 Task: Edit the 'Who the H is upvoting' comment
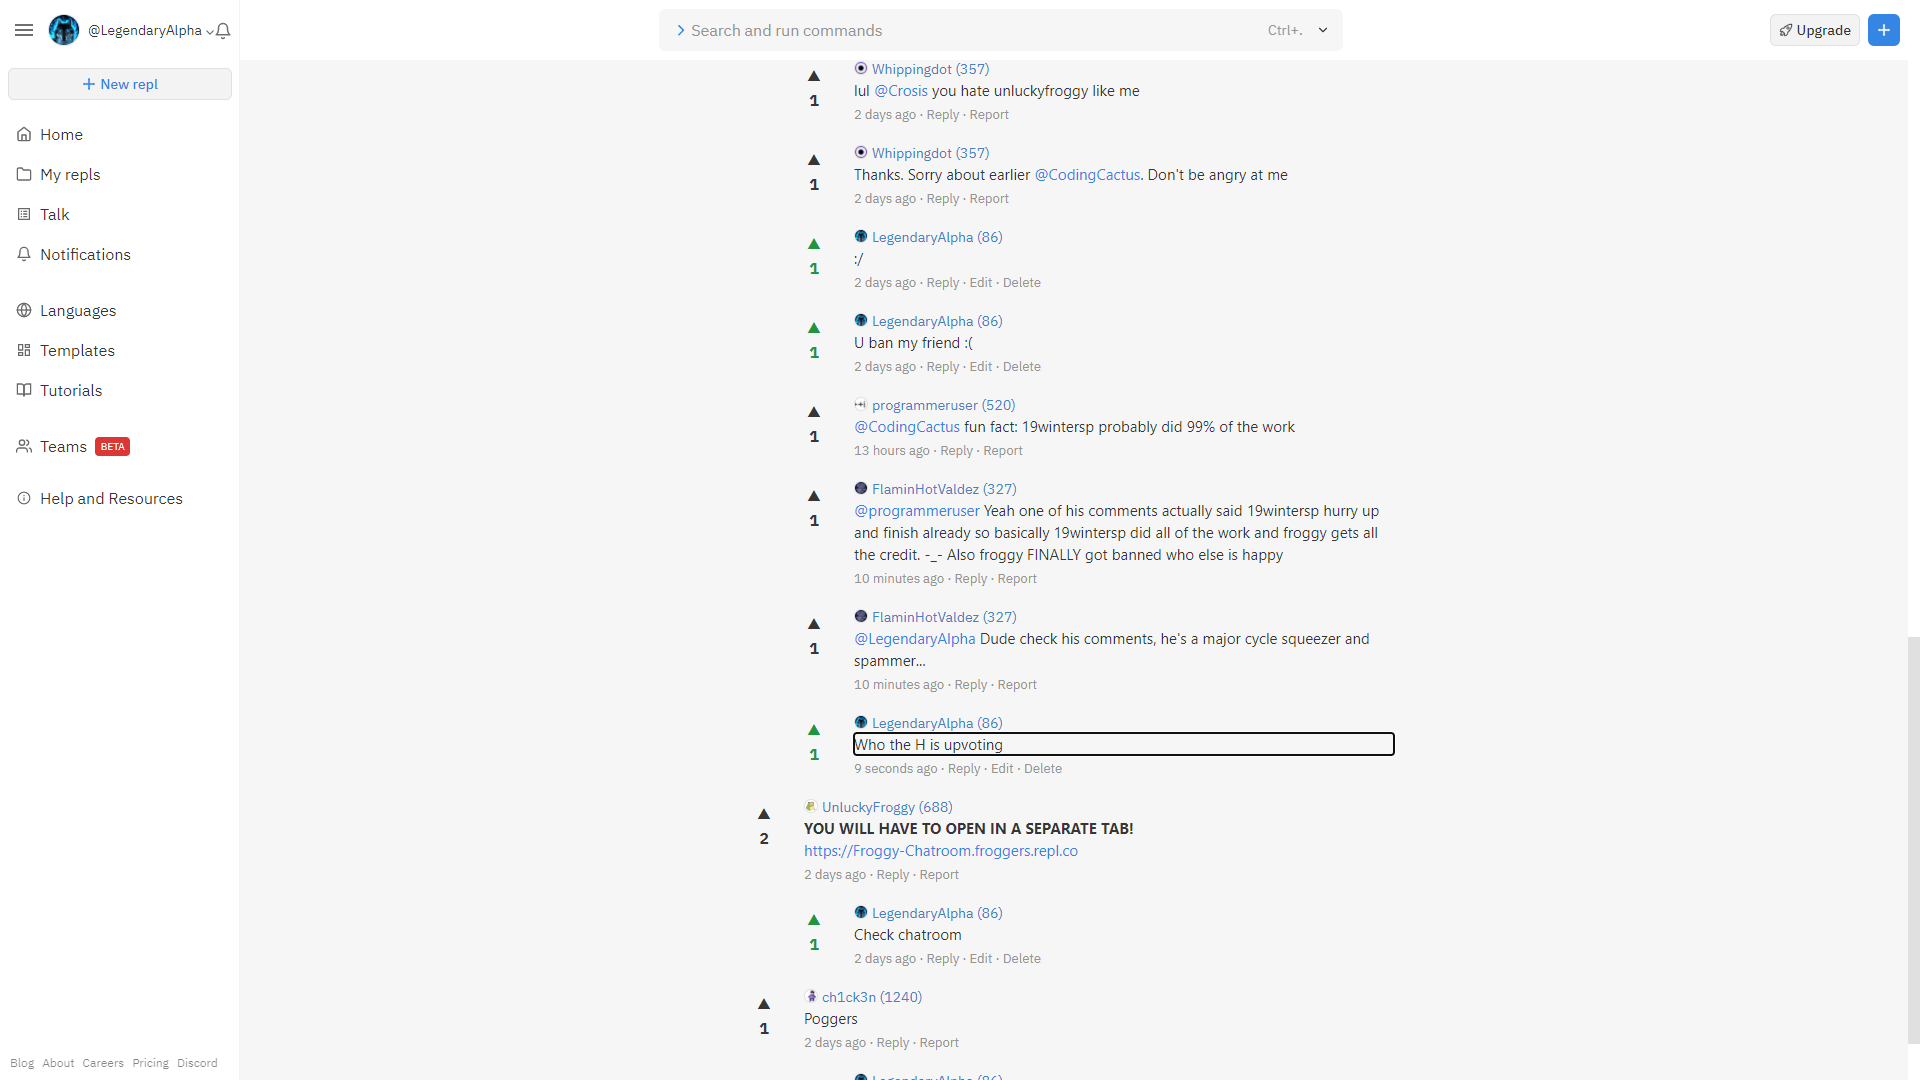point(1002,769)
